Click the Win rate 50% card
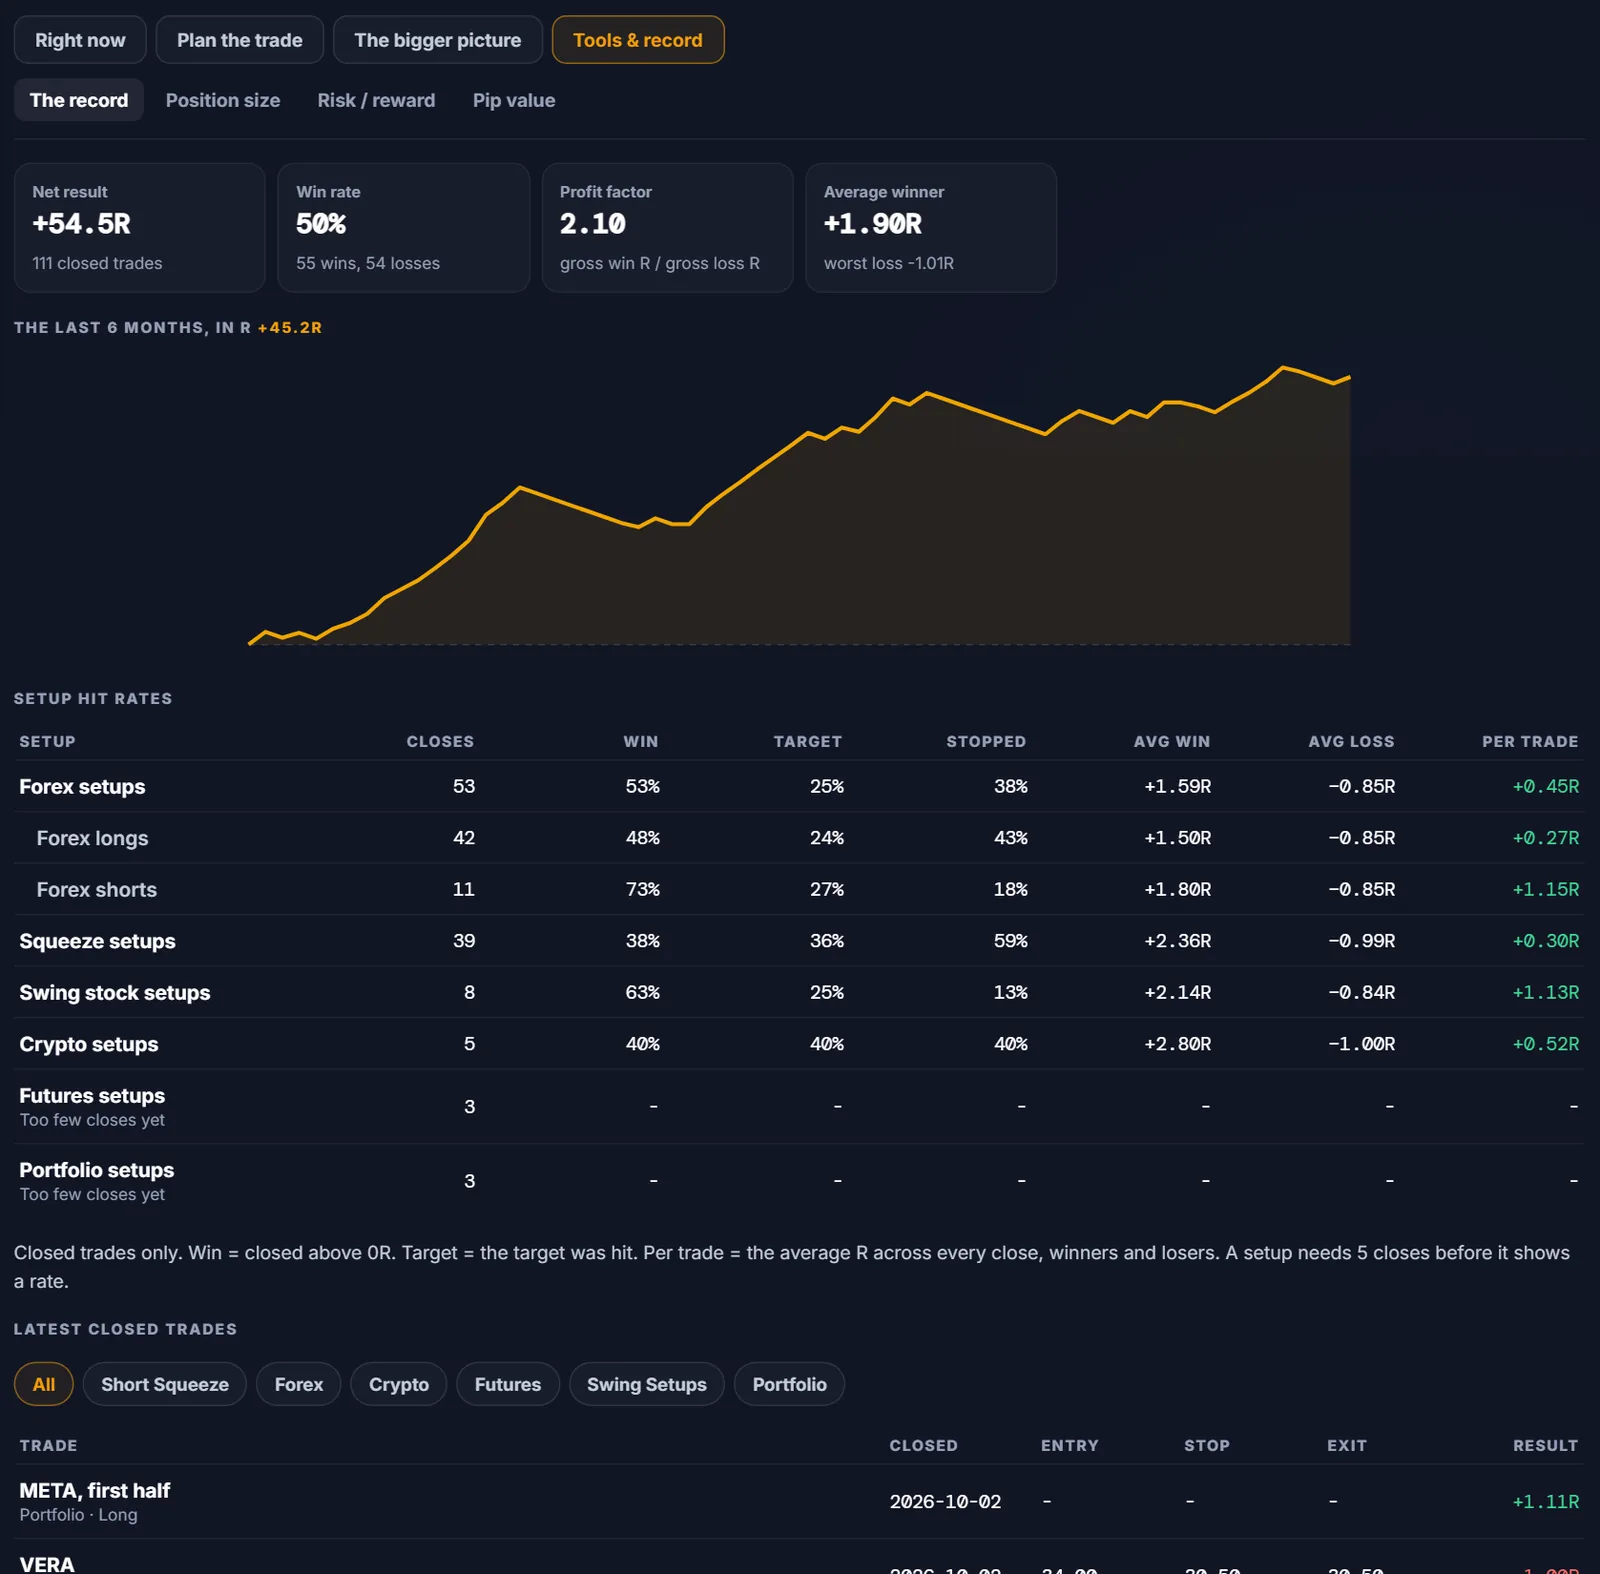 403,228
